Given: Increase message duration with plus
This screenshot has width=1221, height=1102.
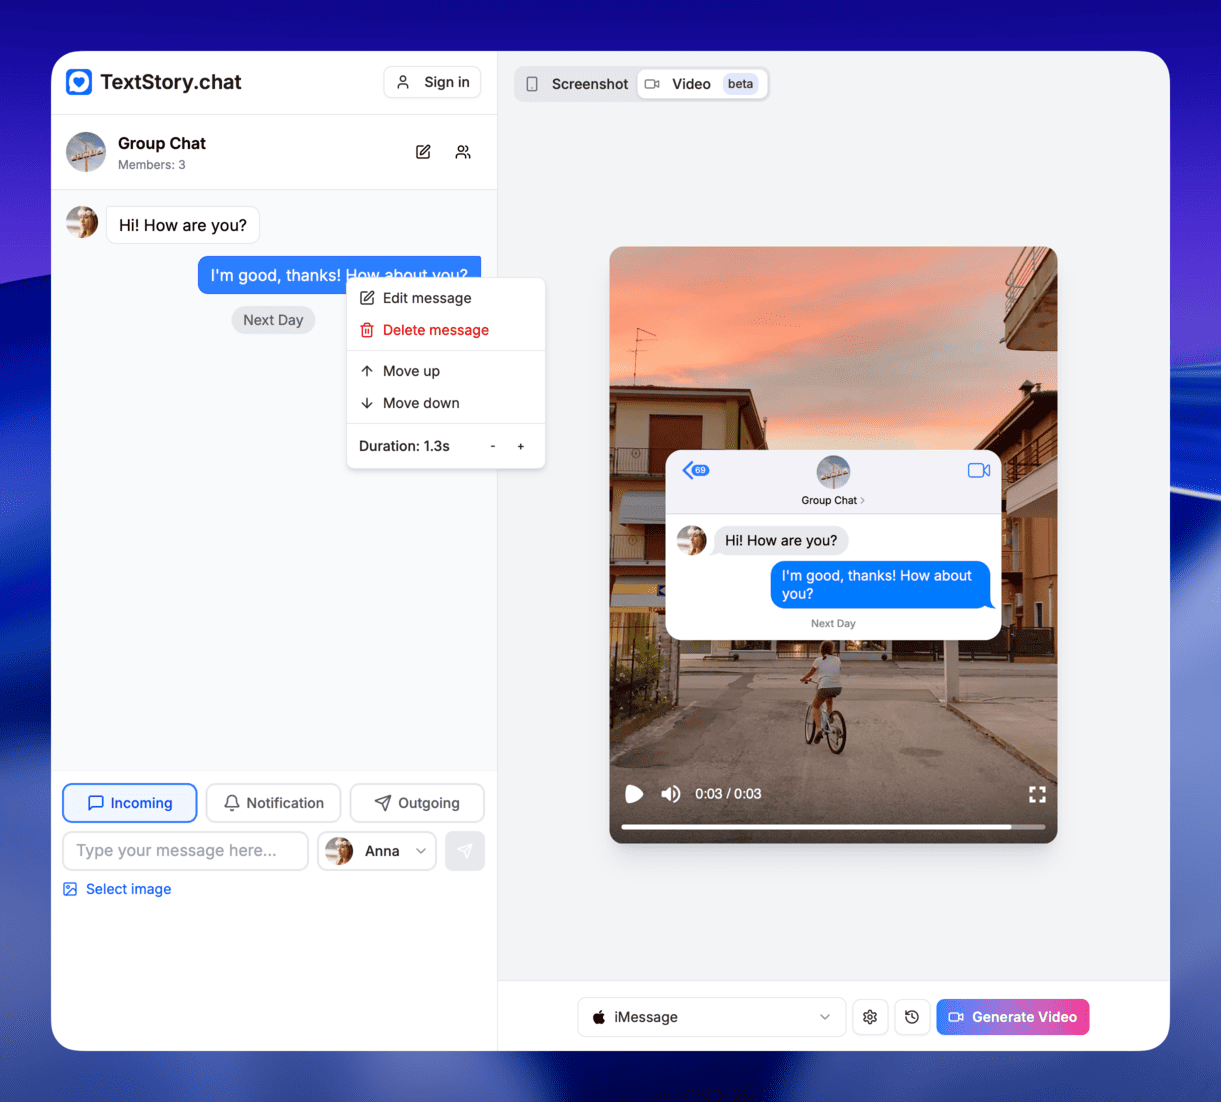Looking at the screenshot, I should [521, 447].
